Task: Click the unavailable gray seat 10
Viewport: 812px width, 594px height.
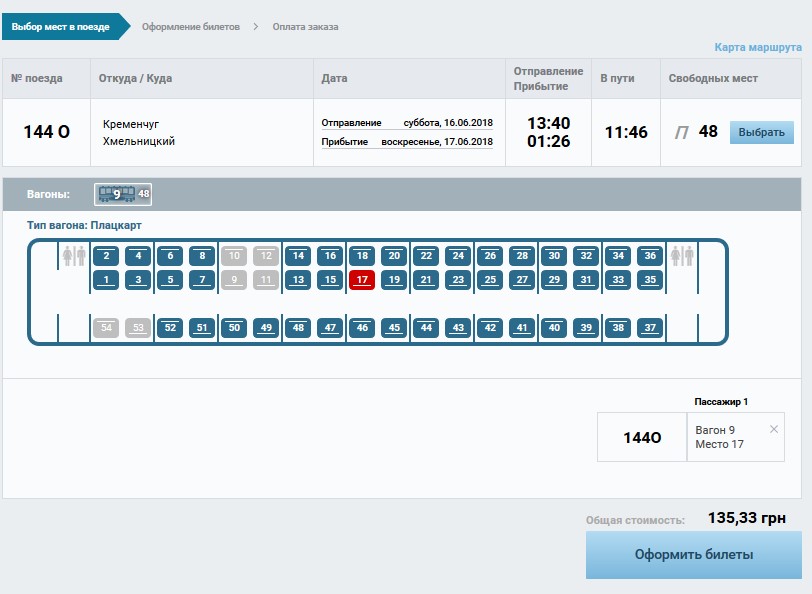Action: [x=234, y=256]
